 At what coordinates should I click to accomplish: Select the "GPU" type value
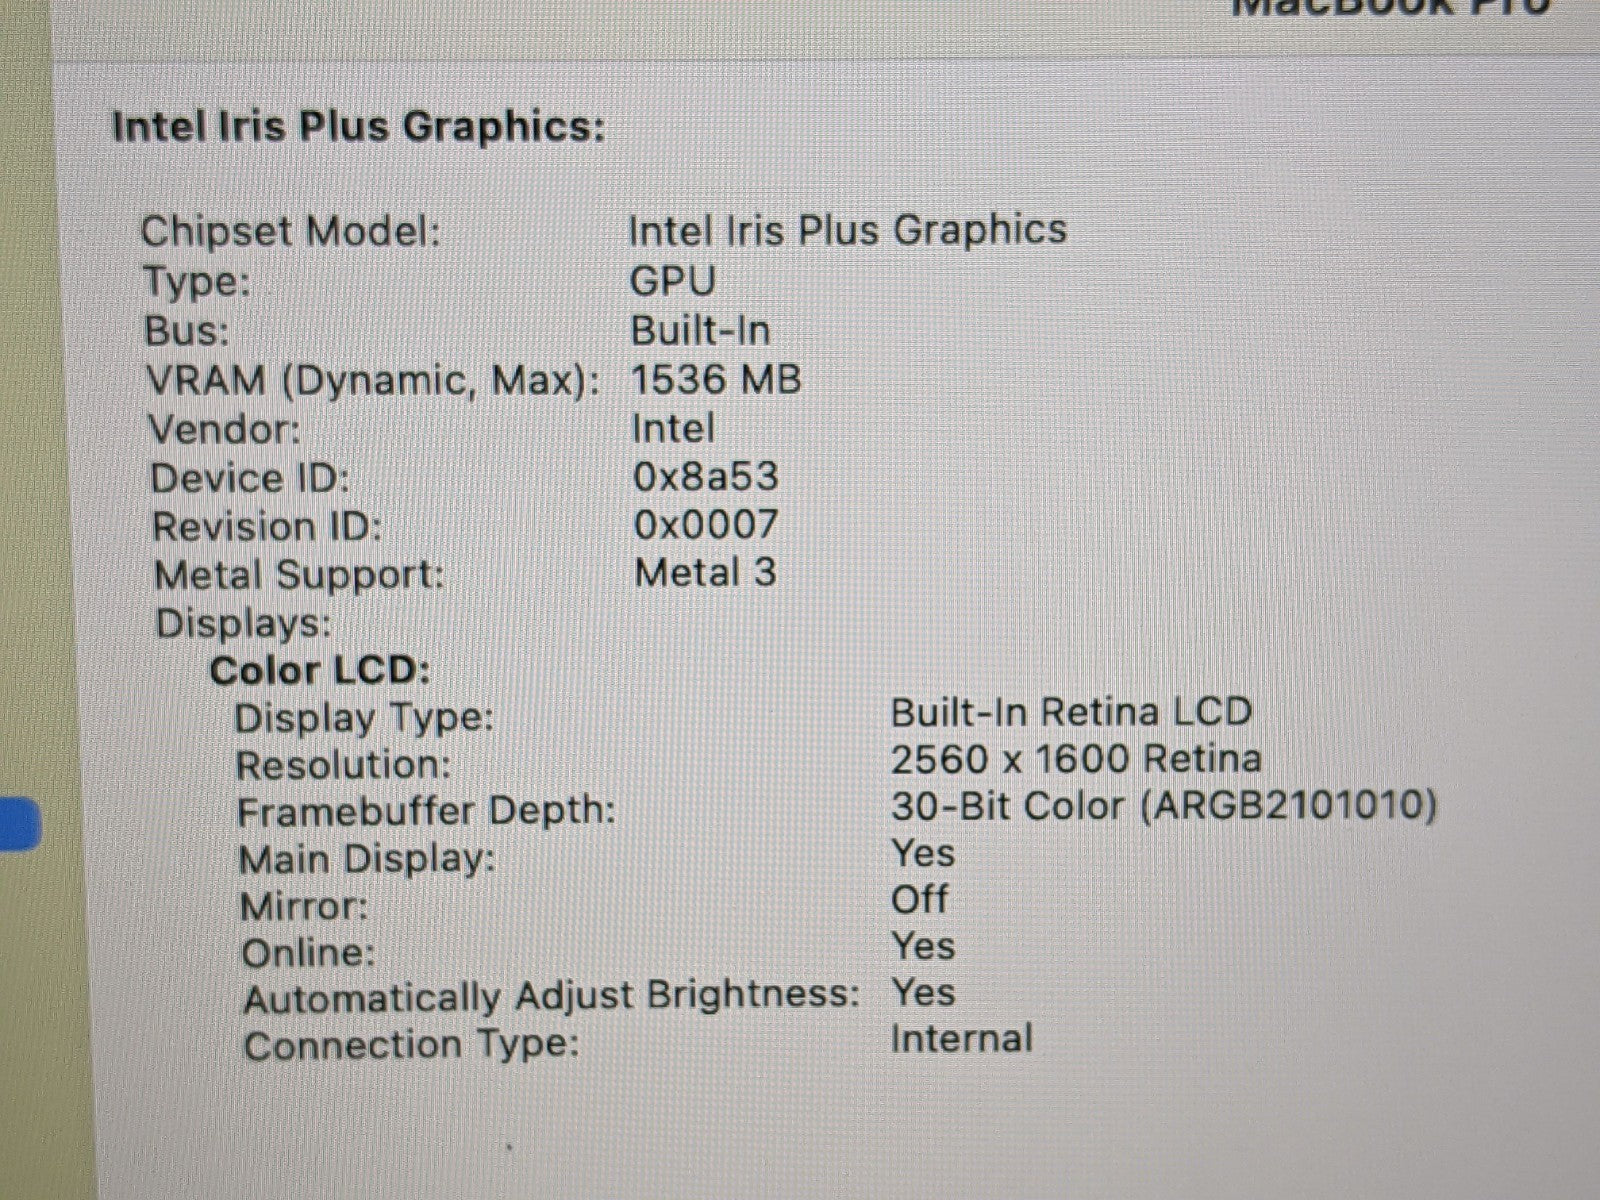click(x=672, y=281)
